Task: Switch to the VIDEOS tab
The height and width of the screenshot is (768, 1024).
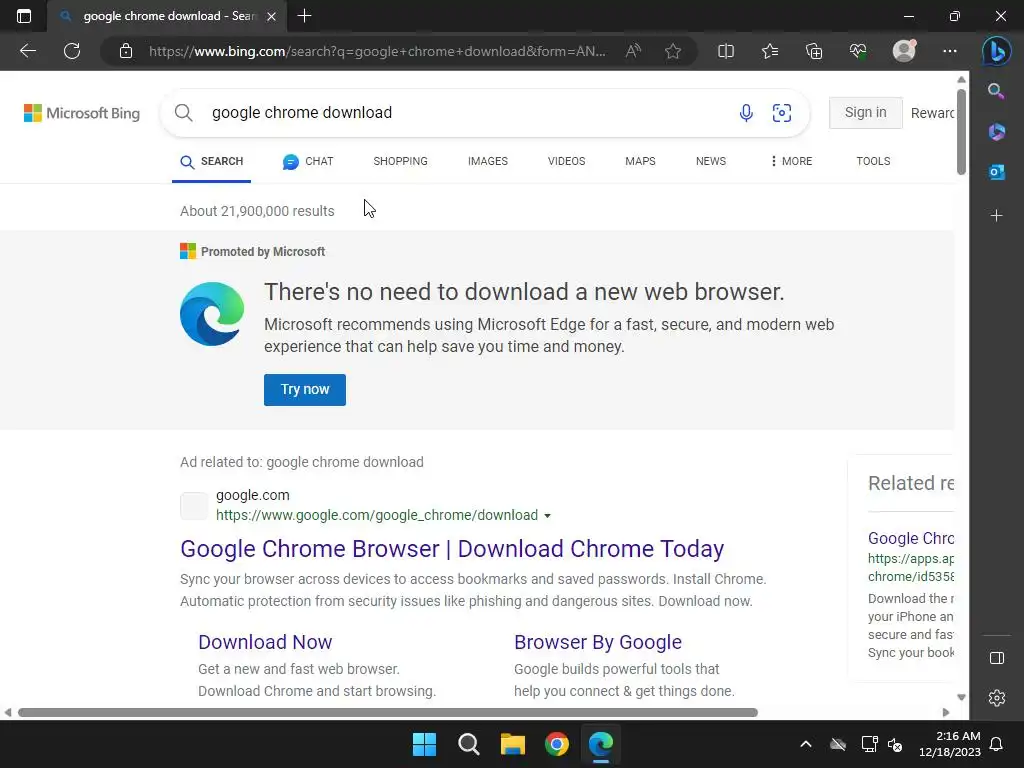Action: 566,161
